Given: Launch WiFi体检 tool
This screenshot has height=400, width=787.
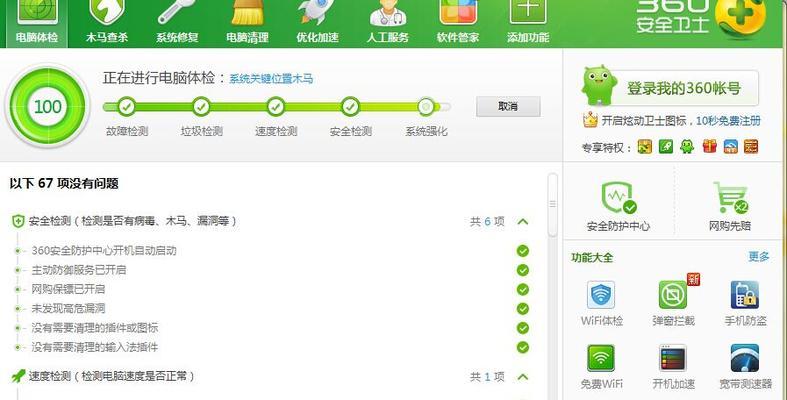Looking at the screenshot, I should click(601, 304).
